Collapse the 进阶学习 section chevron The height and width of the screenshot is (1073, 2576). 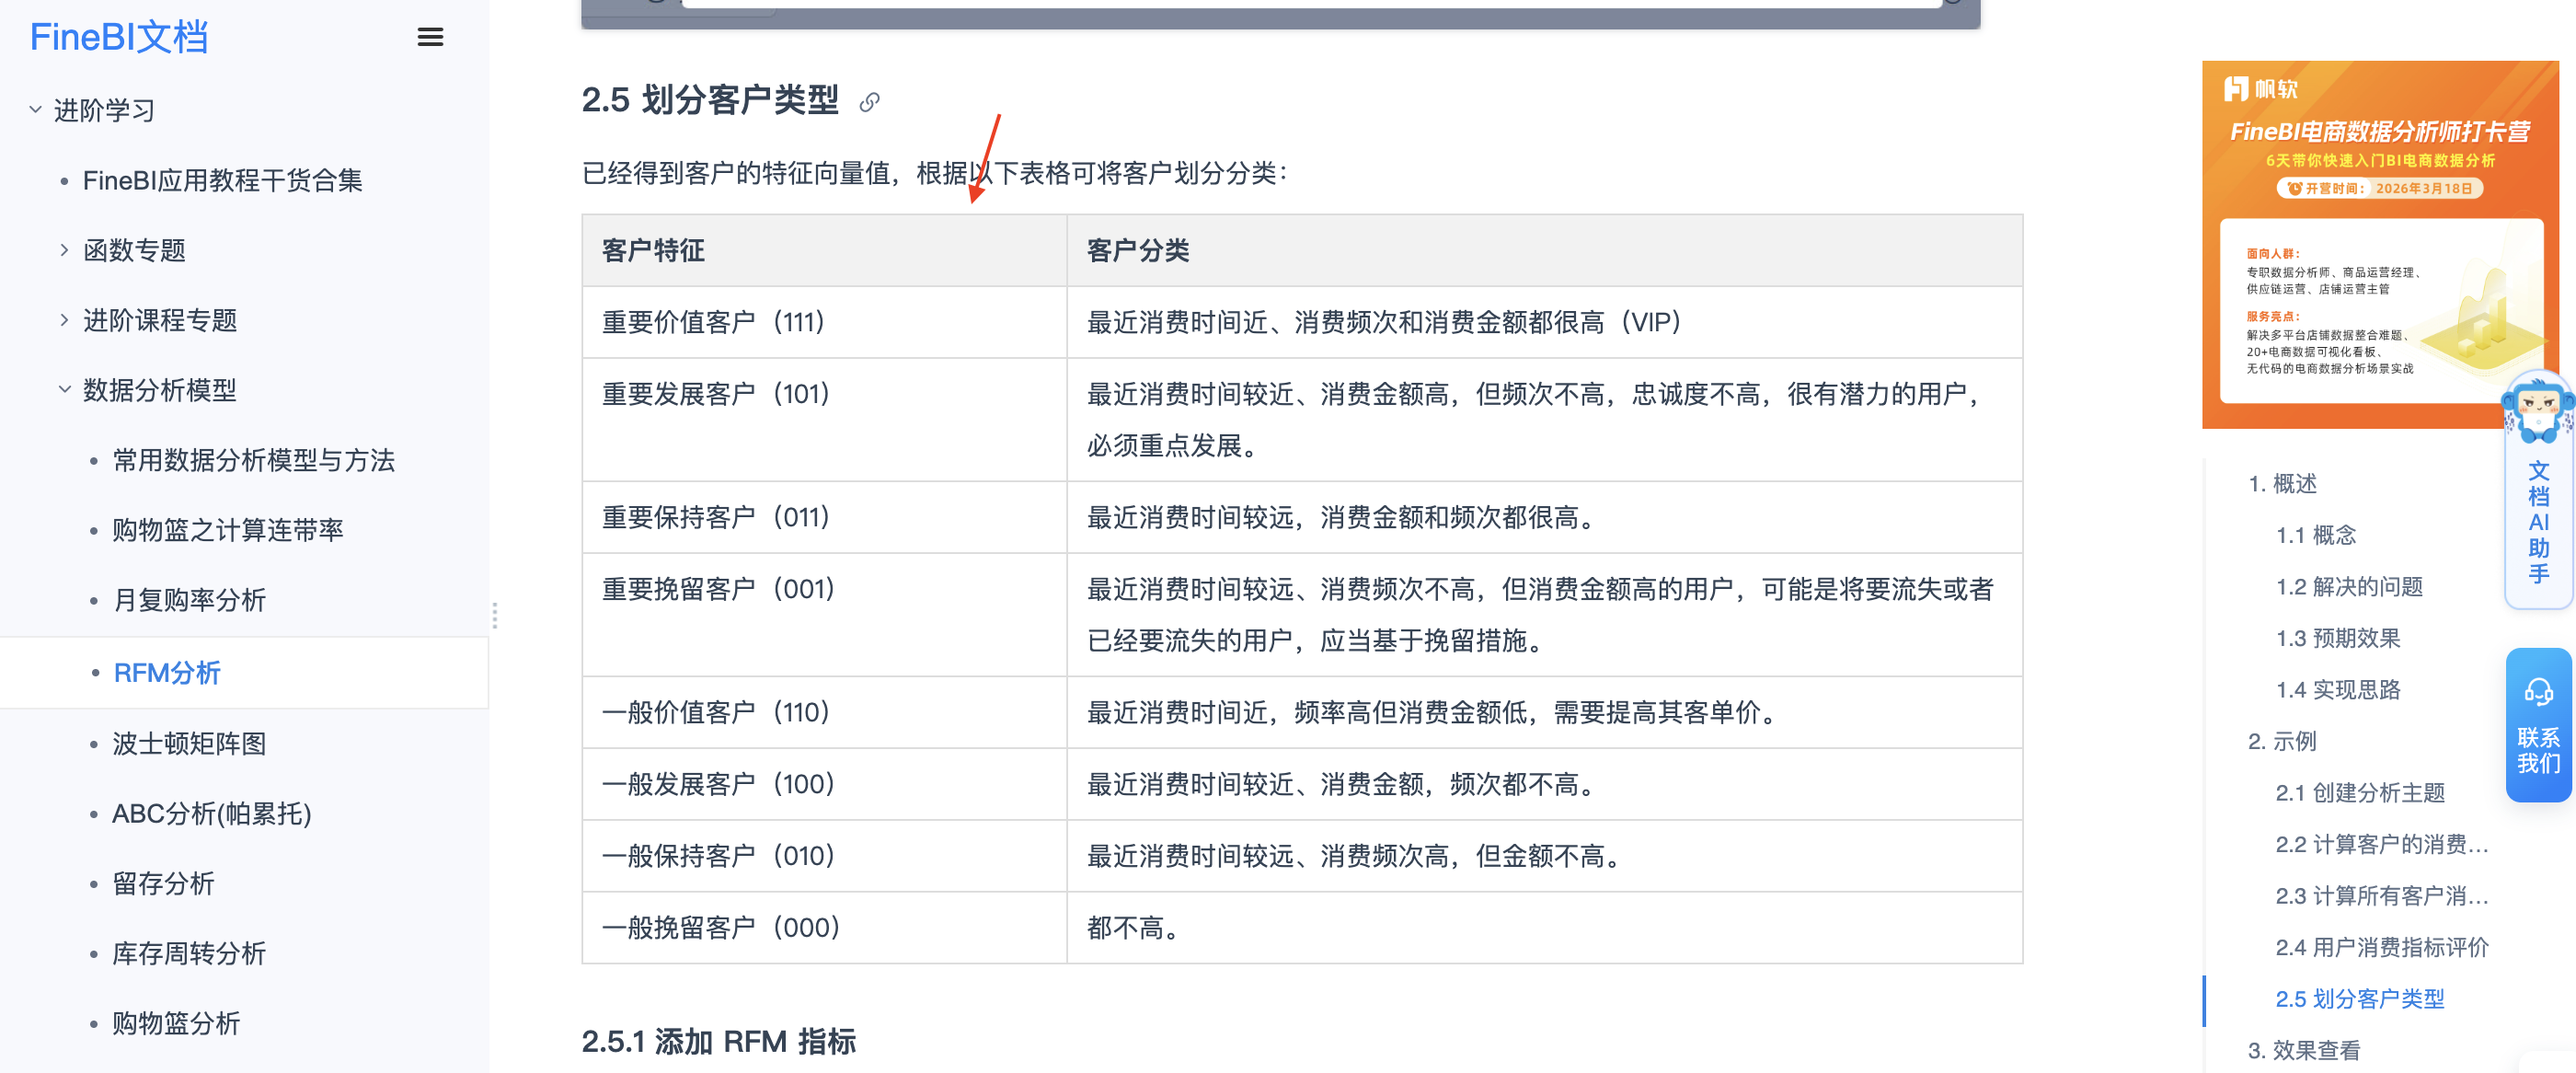35,110
